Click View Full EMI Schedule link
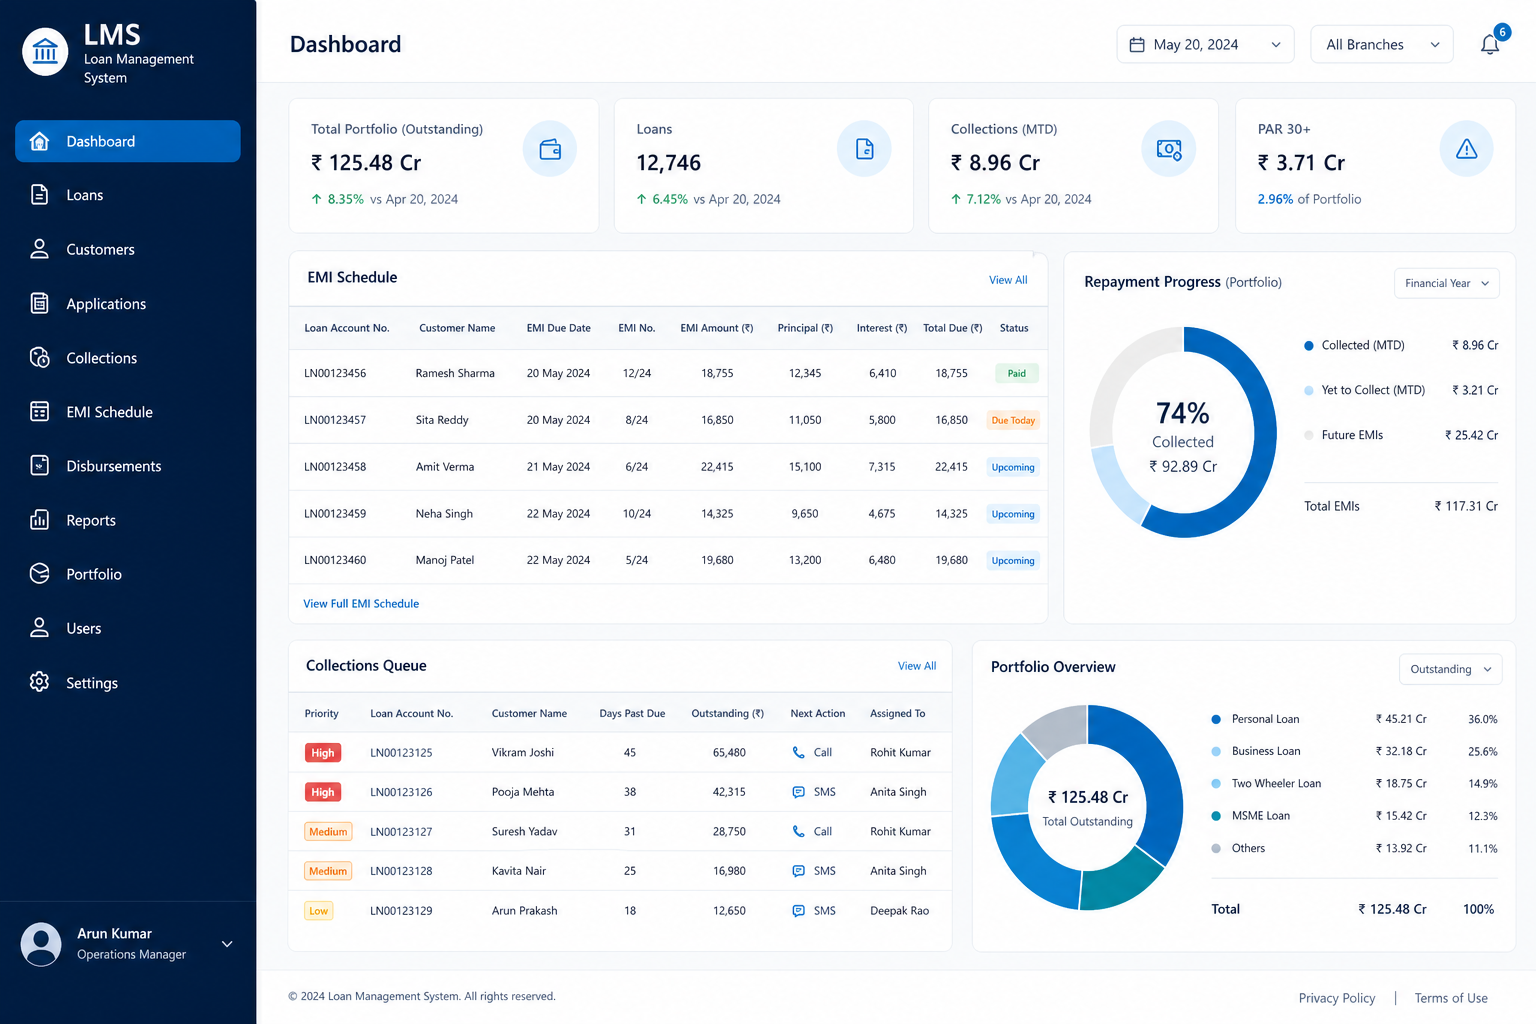 tap(361, 604)
